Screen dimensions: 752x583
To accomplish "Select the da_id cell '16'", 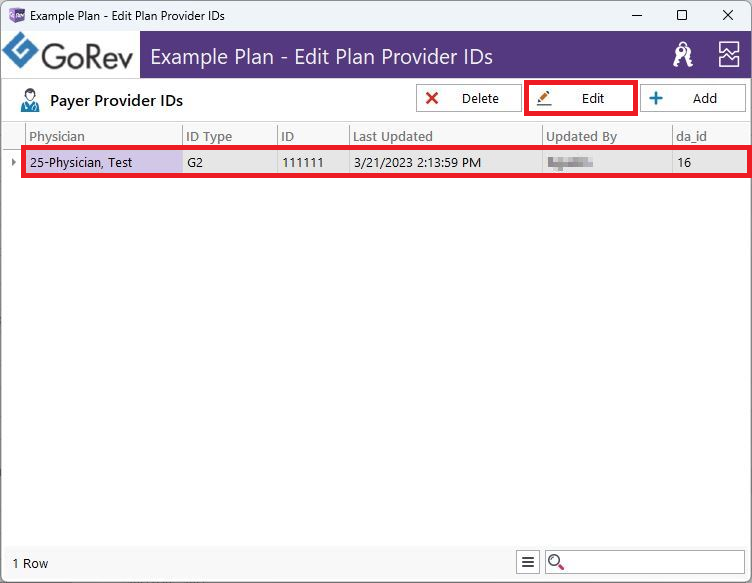I will click(711, 162).
